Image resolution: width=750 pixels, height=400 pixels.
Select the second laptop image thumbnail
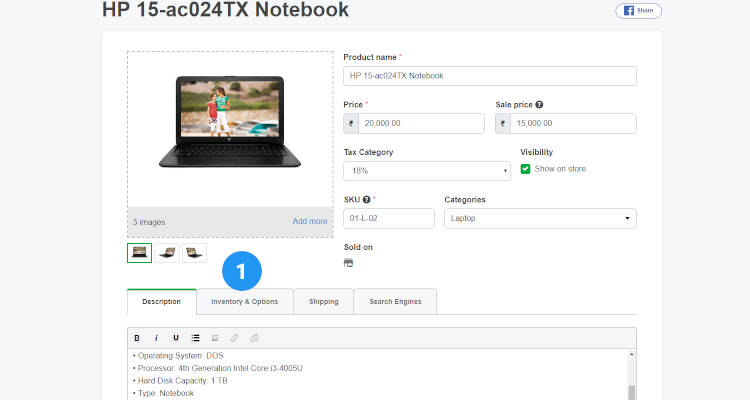coord(167,253)
